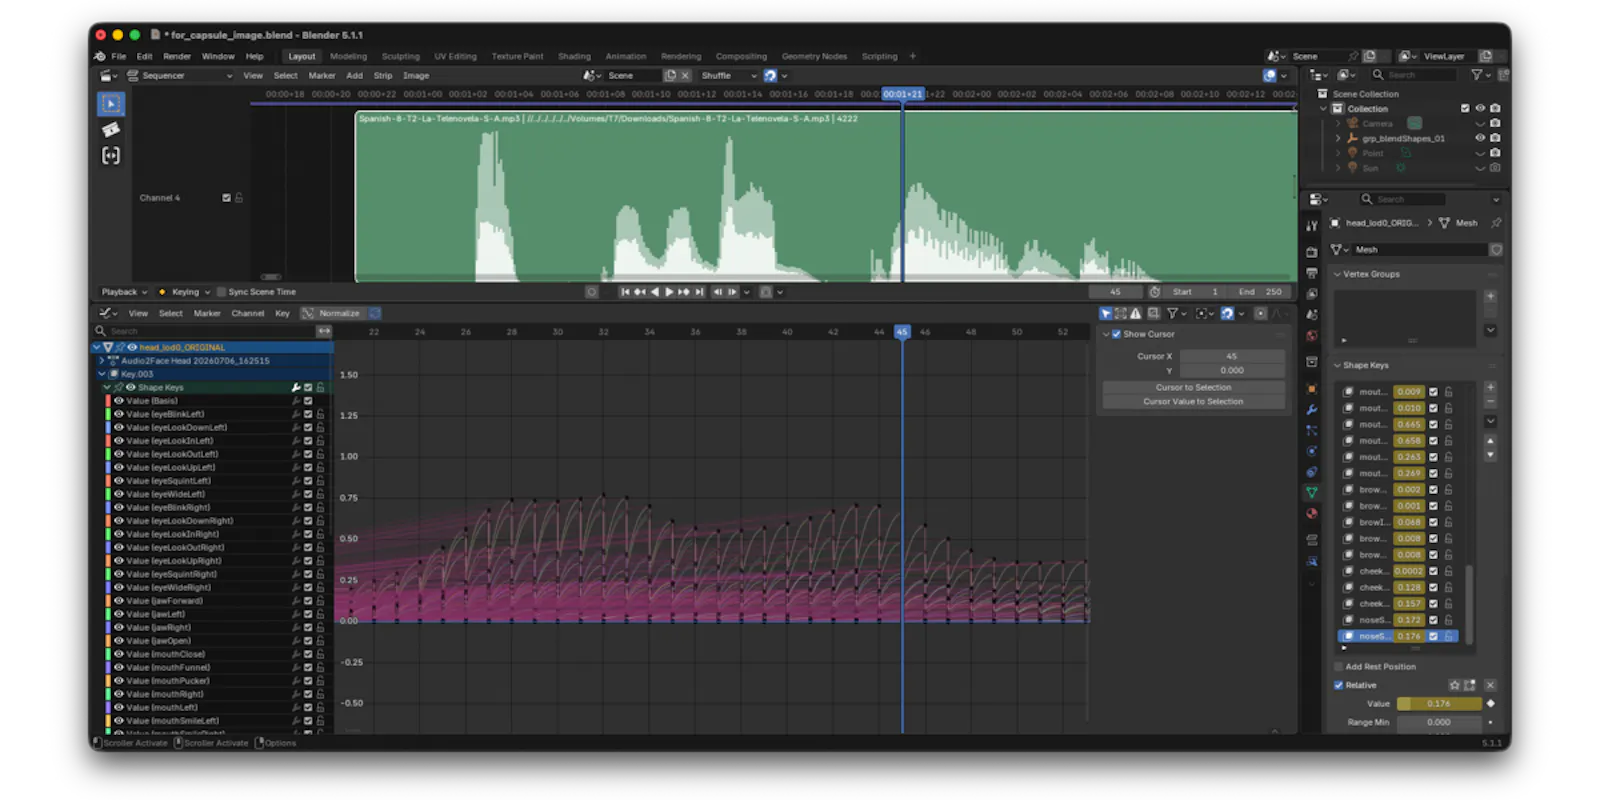Select the Blade cut tool in the sequencer
This screenshot has height=800, width=1600.
click(111, 130)
